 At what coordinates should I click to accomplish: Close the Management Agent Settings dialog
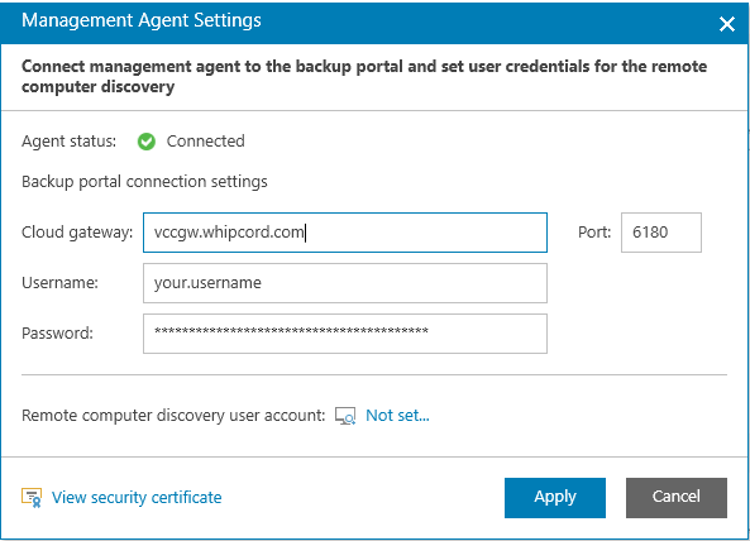point(727,23)
